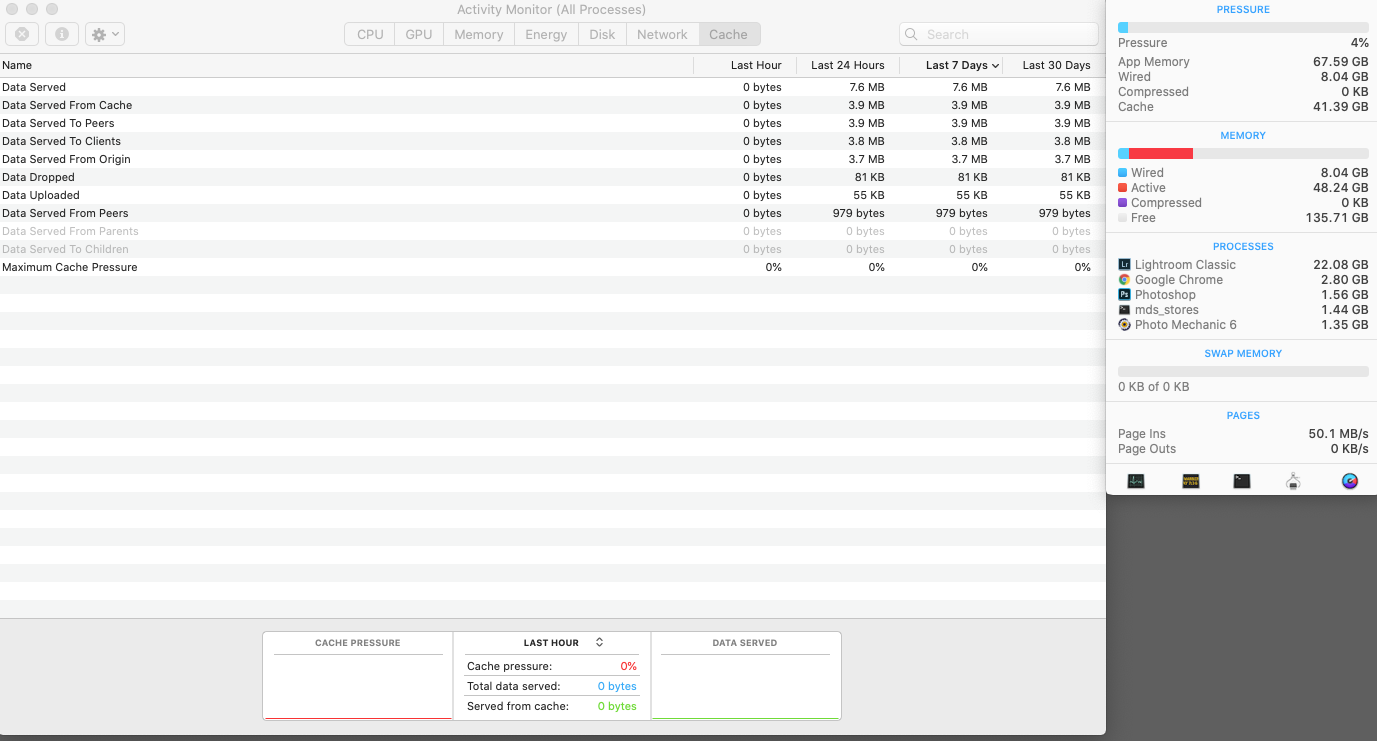Click the PROCESSES section heading
The width and height of the screenshot is (1377, 741).
[x=1243, y=246]
